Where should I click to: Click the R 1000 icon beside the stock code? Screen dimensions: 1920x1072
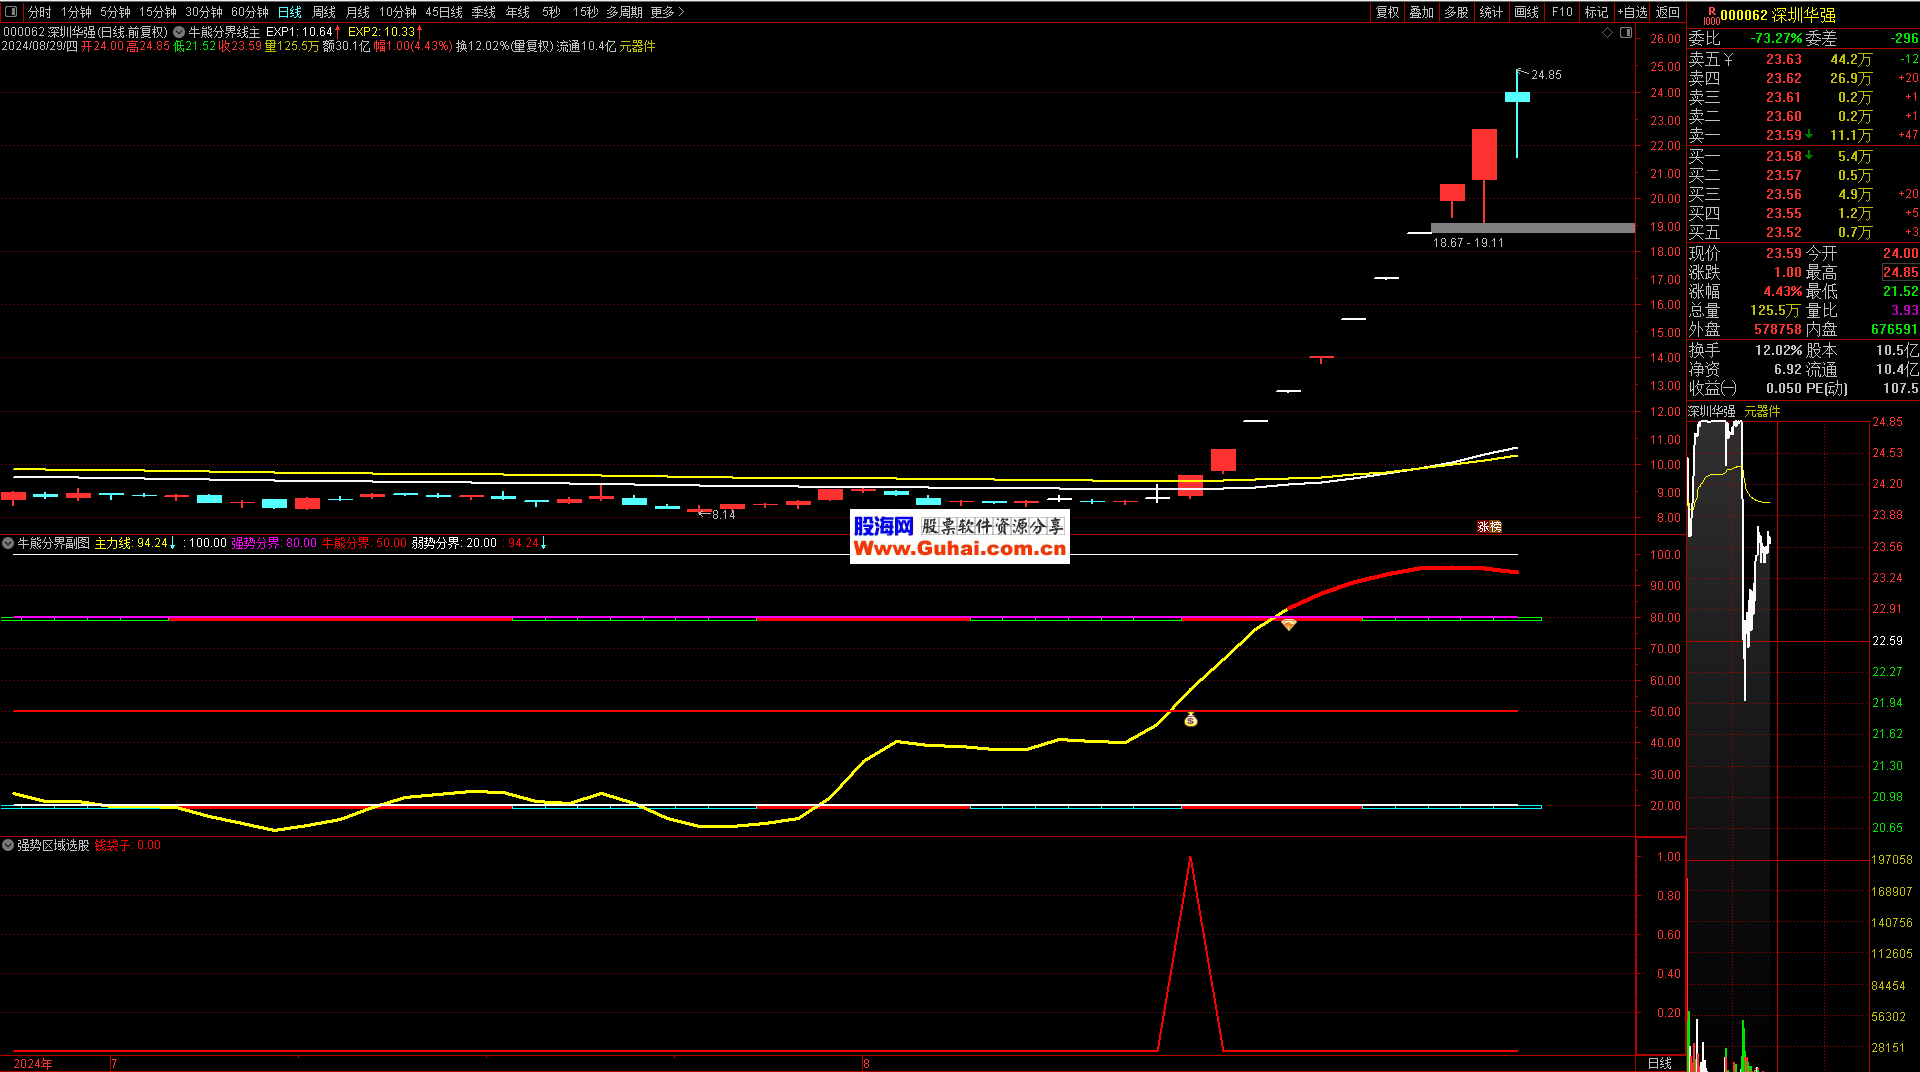coord(1710,15)
